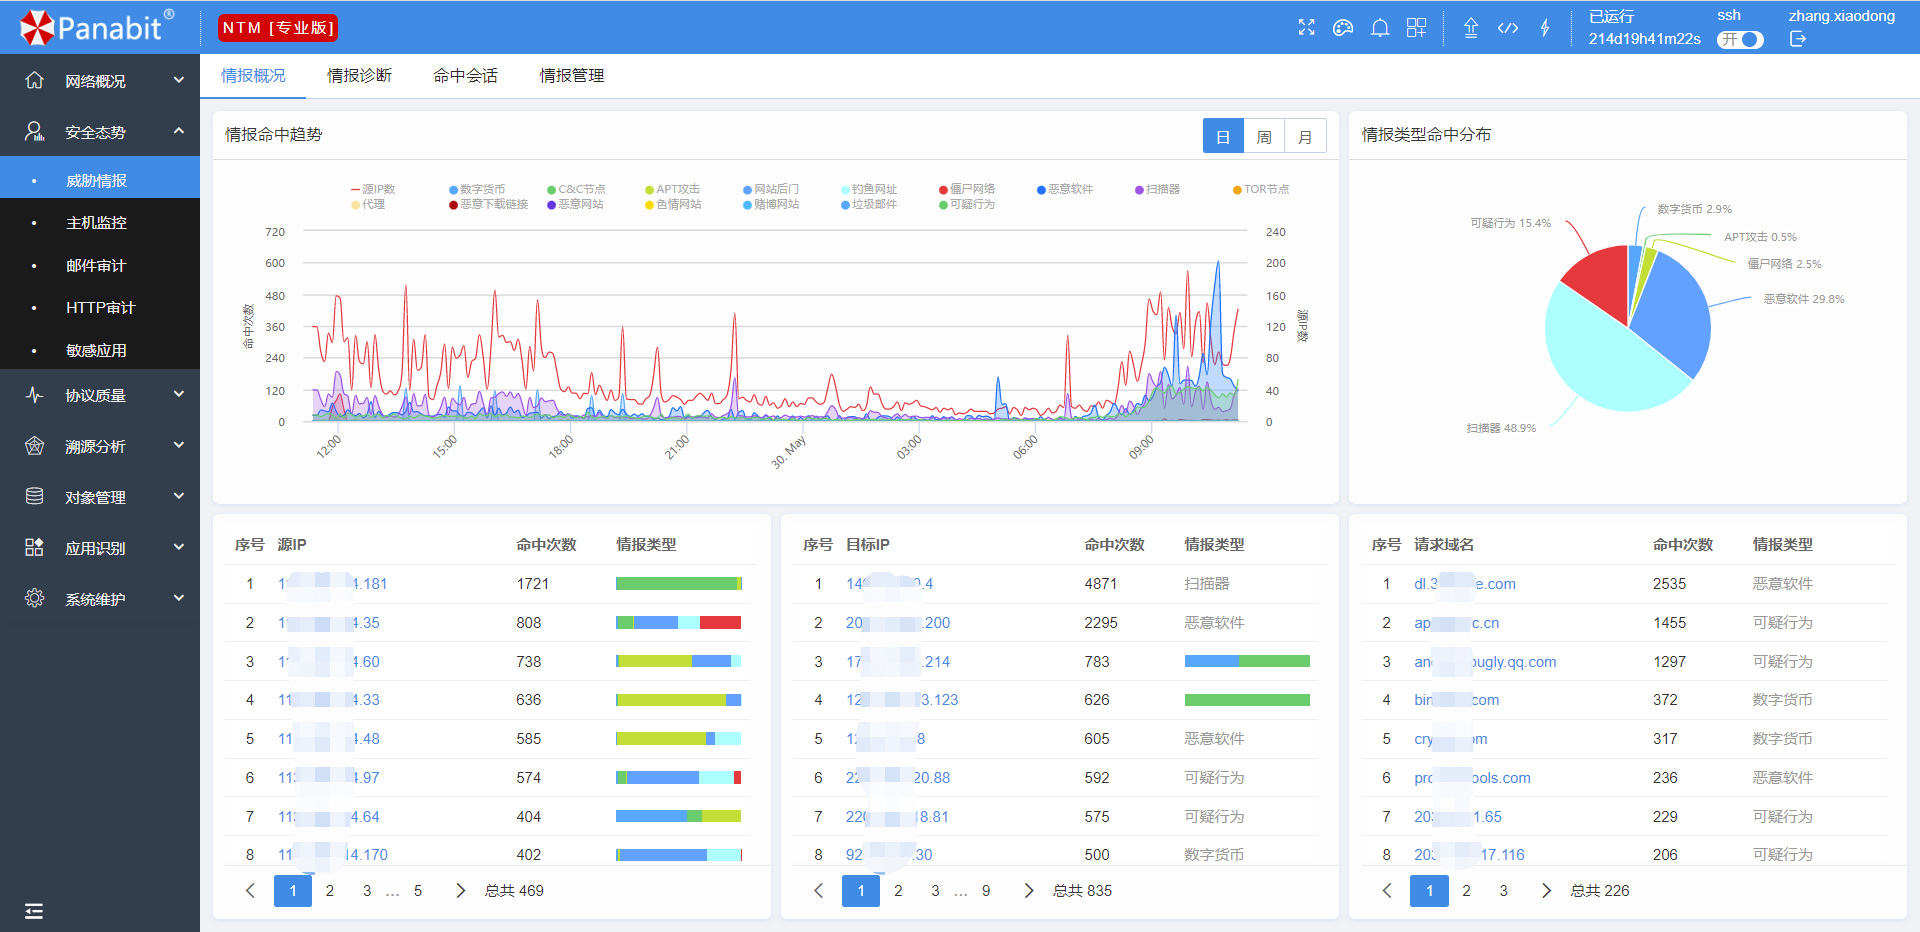Go to next page in 目标IP table
The image size is (1920, 932).
(1029, 890)
